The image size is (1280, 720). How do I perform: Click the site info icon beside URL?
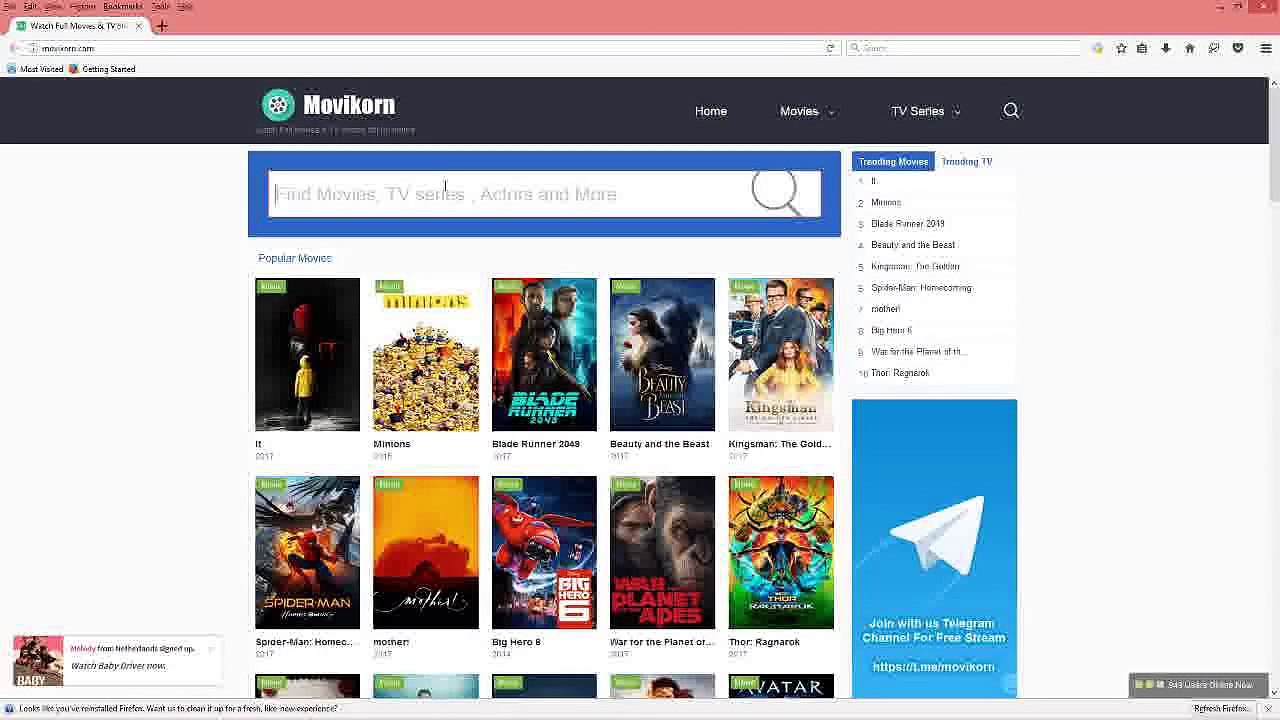point(33,48)
